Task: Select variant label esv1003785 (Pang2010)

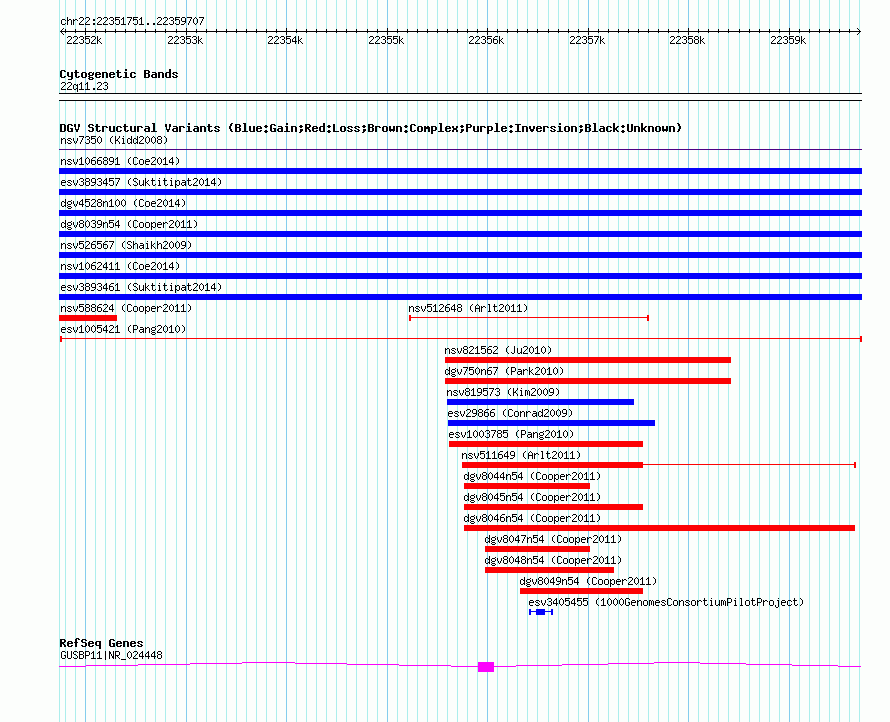Action: (x=511, y=434)
